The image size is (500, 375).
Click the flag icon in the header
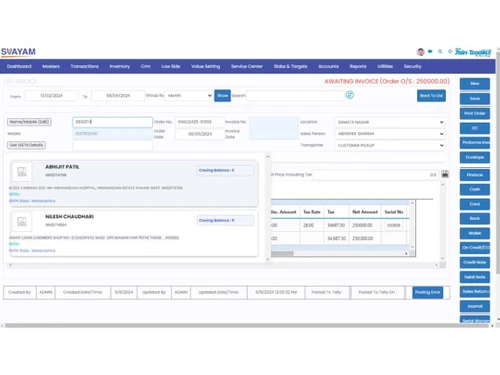pos(430,51)
